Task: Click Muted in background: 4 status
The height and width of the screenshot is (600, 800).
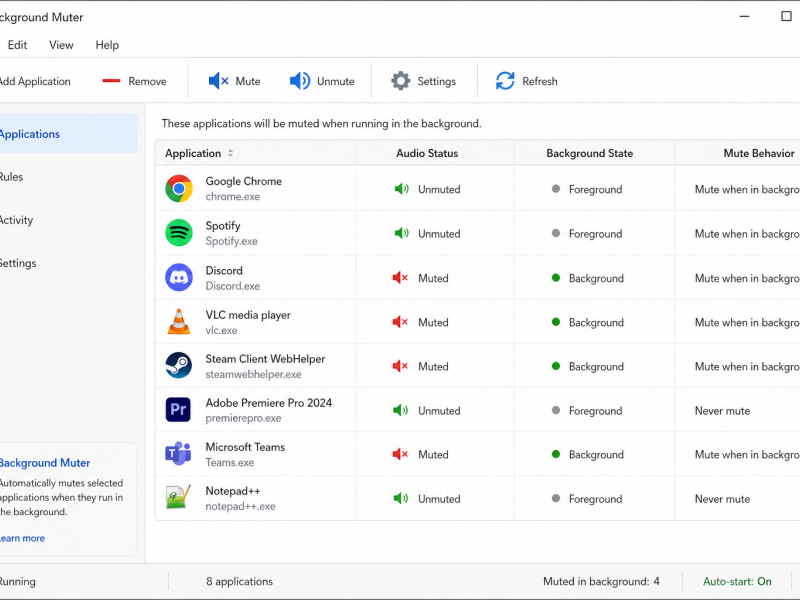Action: coord(601,581)
